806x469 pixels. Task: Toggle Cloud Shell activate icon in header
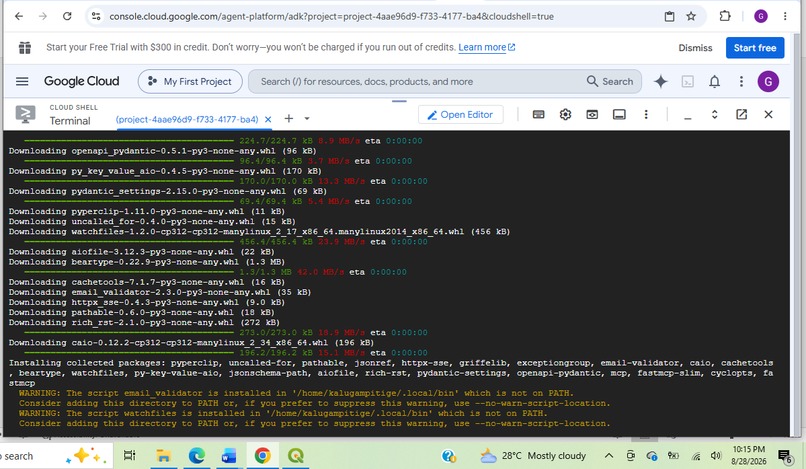[687, 81]
